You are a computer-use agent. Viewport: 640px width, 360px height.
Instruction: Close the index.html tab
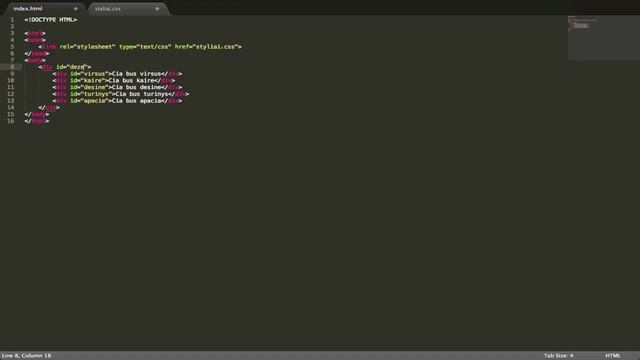point(76,9)
